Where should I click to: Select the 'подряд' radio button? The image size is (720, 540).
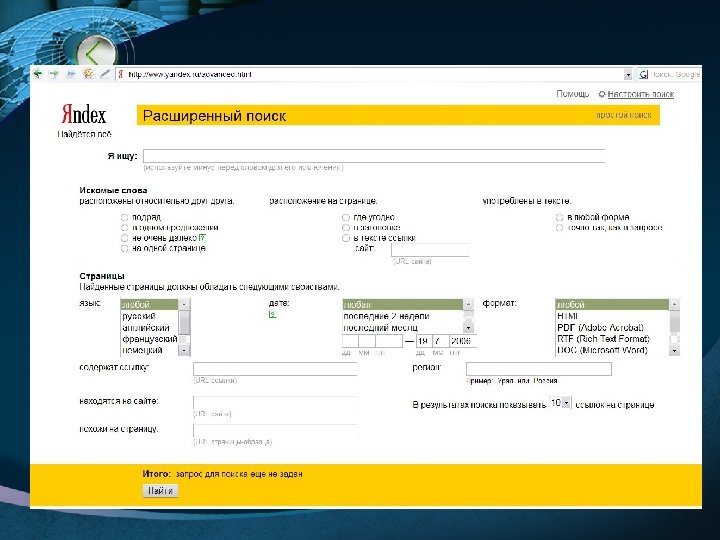pyautogui.click(x=124, y=217)
